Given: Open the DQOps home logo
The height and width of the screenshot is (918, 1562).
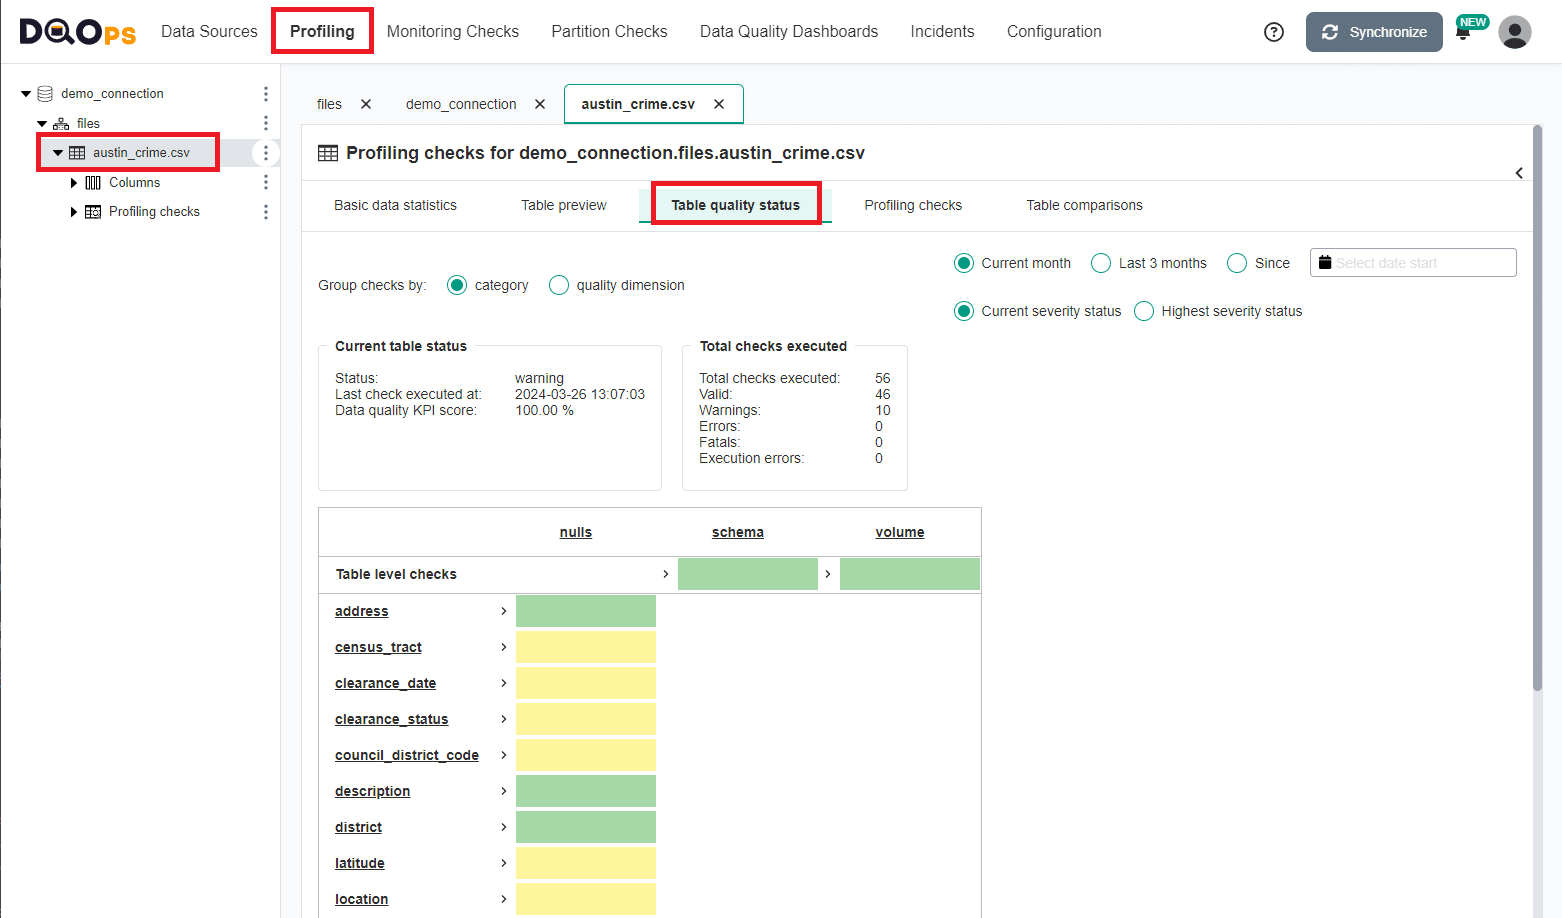Looking at the screenshot, I should coord(78,31).
